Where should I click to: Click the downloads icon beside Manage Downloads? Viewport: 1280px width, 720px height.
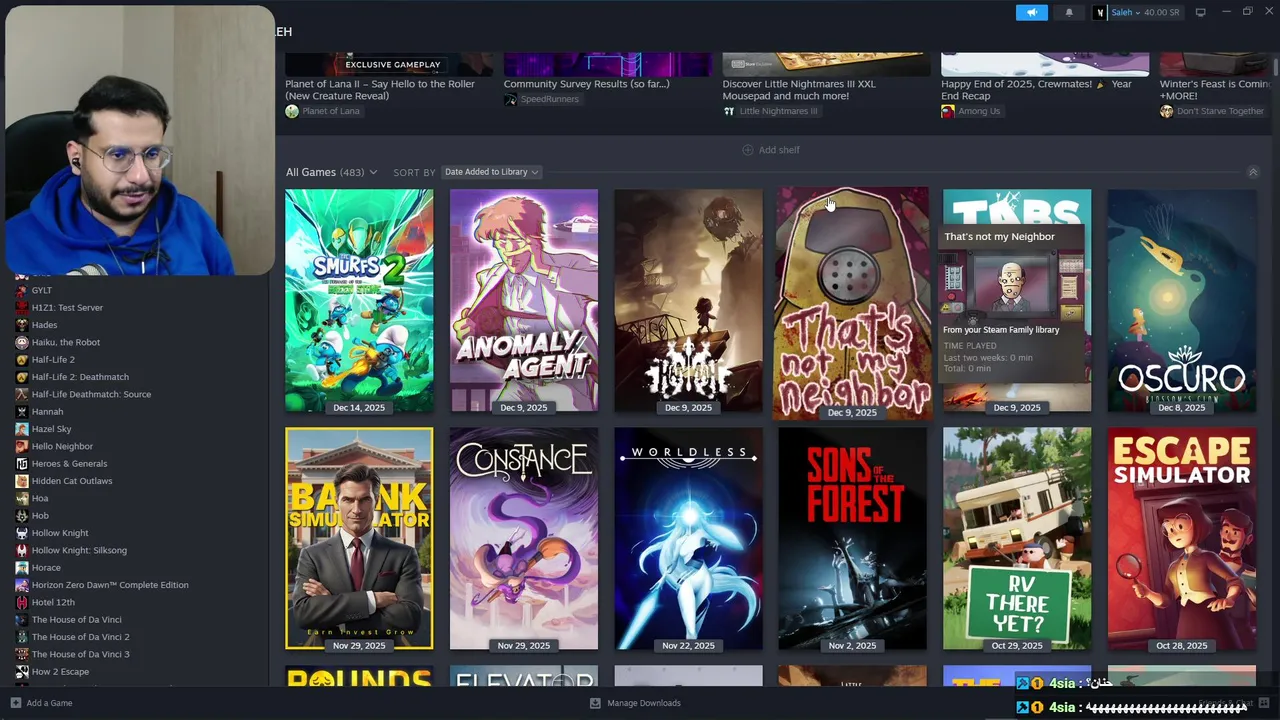click(595, 703)
